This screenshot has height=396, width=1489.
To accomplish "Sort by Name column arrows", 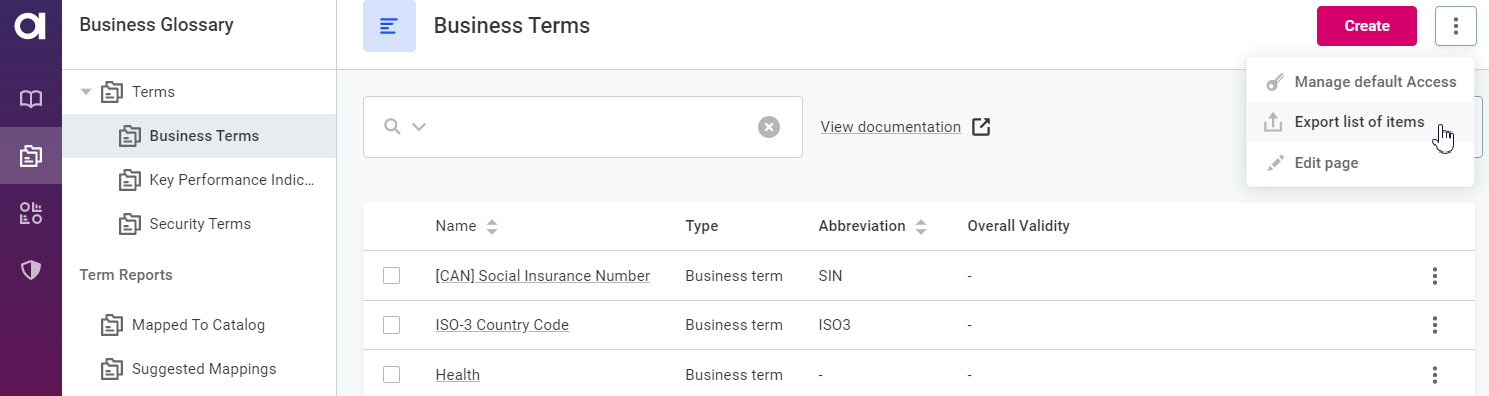I will click(x=491, y=227).
